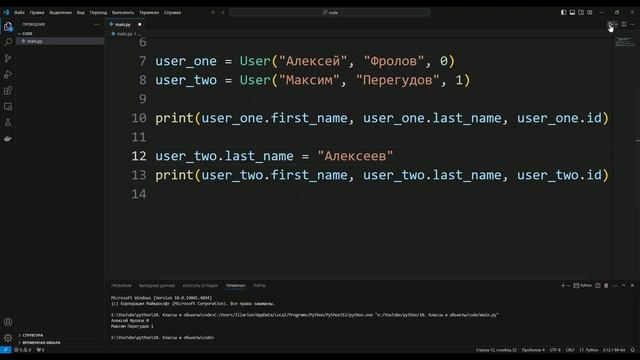Click the command center search box

click(x=330, y=13)
